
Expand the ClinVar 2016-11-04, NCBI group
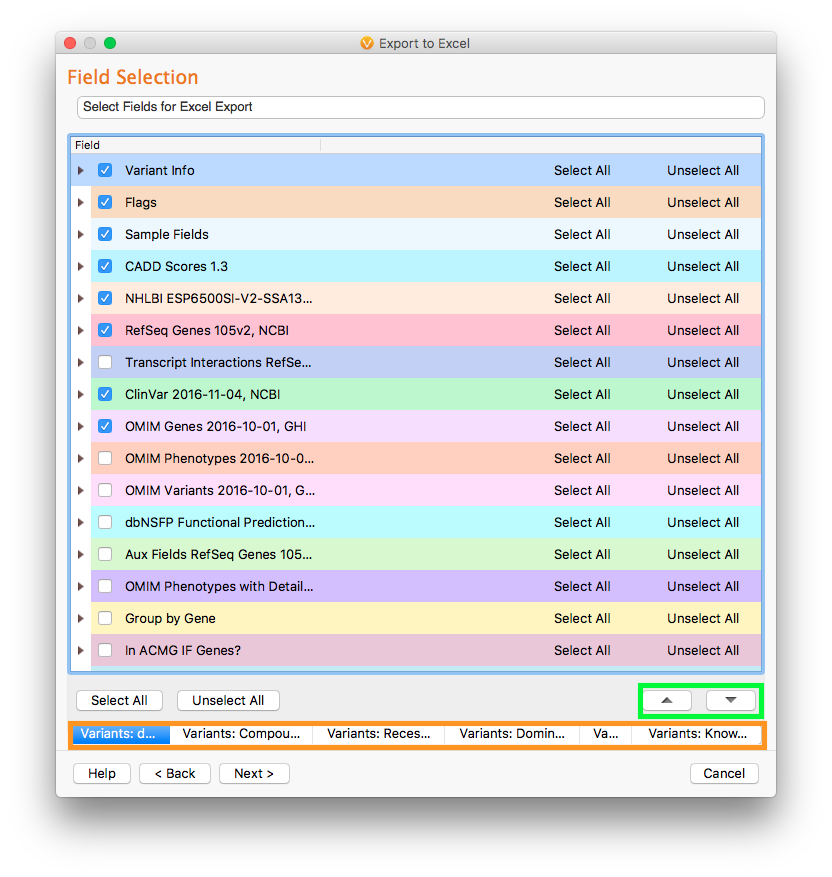[x=81, y=394]
